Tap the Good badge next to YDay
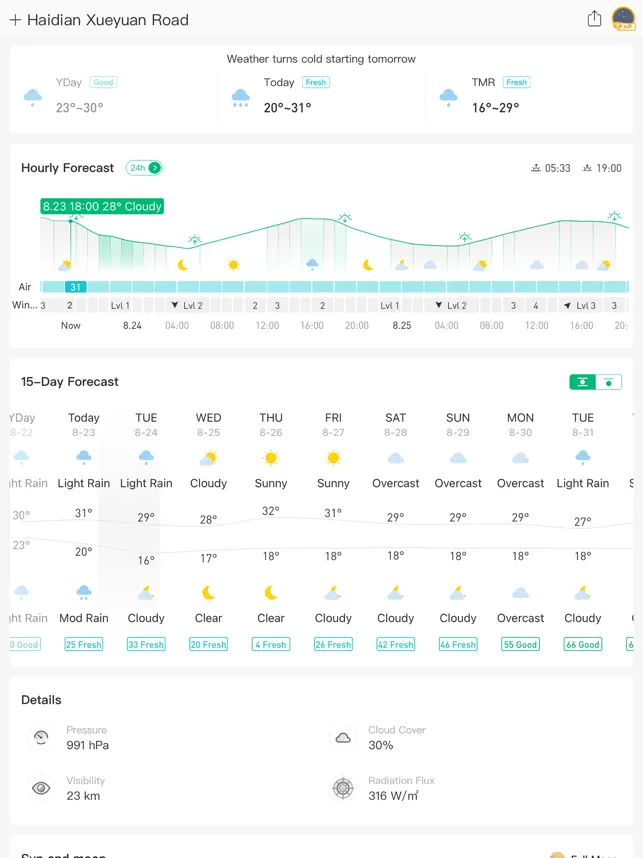This screenshot has width=643, height=858. point(103,83)
